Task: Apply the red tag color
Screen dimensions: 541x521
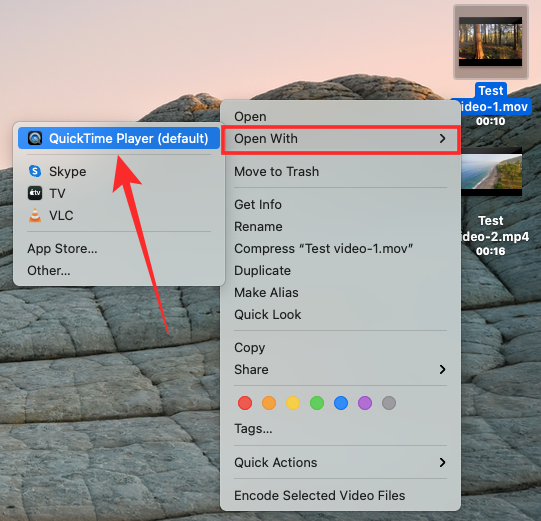Action: coord(245,403)
